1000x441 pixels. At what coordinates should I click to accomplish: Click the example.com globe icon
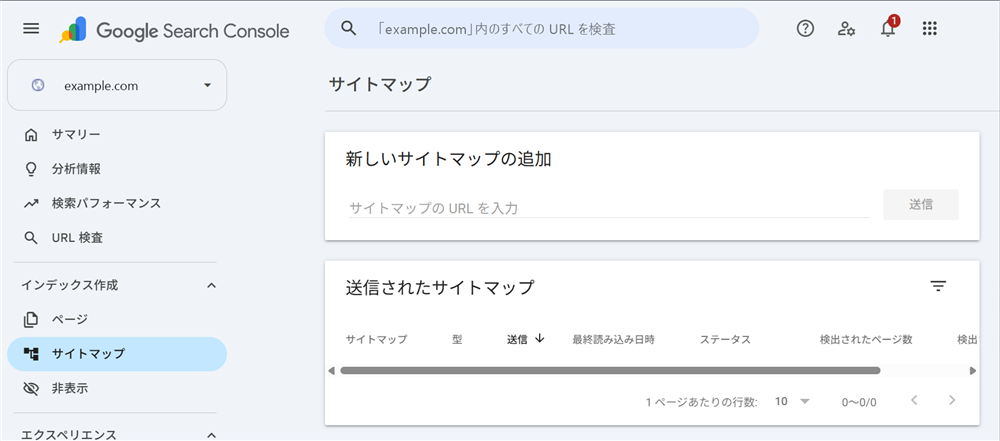tap(38, 86)
